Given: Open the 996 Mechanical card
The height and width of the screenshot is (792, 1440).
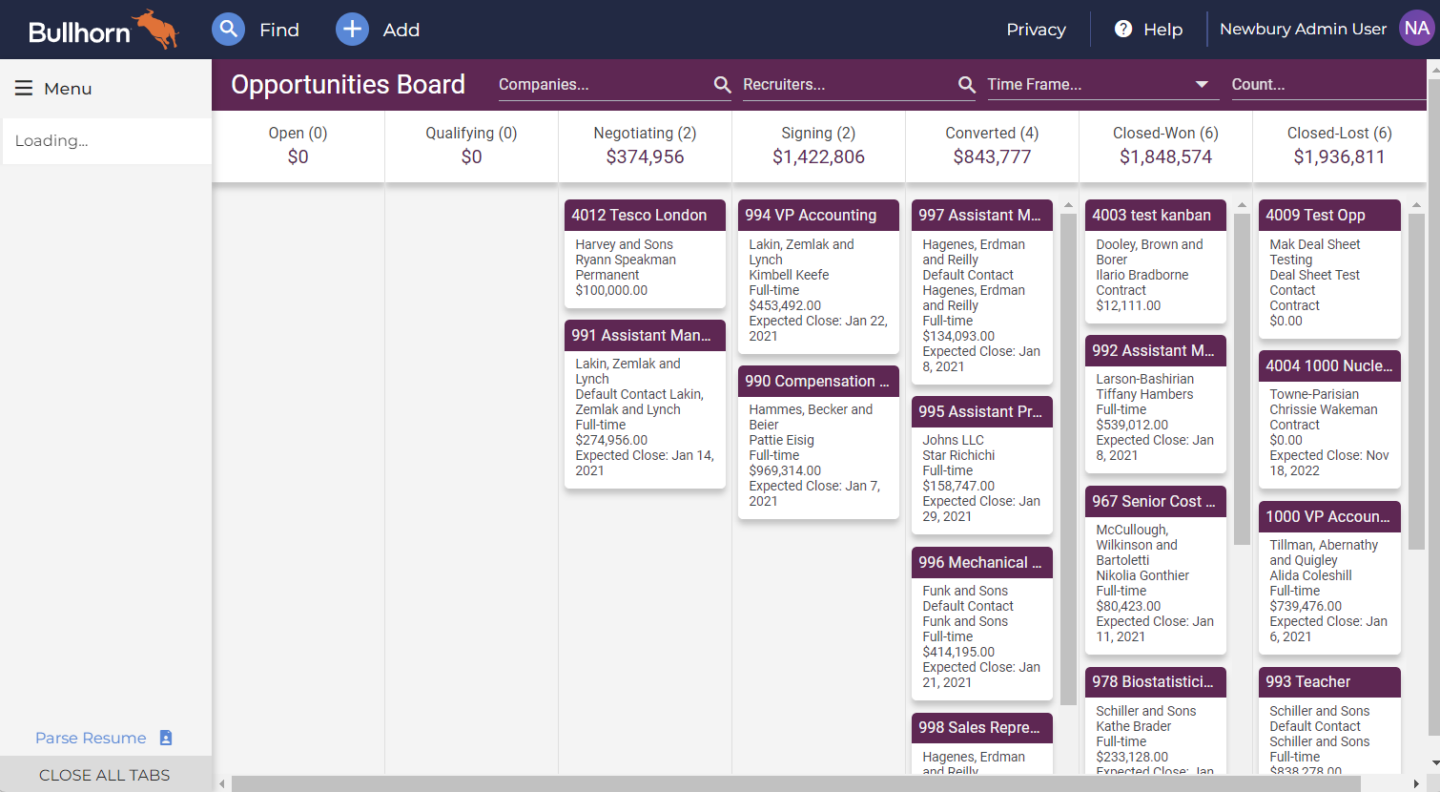Looking at the screenshot, I should point(982,623).
